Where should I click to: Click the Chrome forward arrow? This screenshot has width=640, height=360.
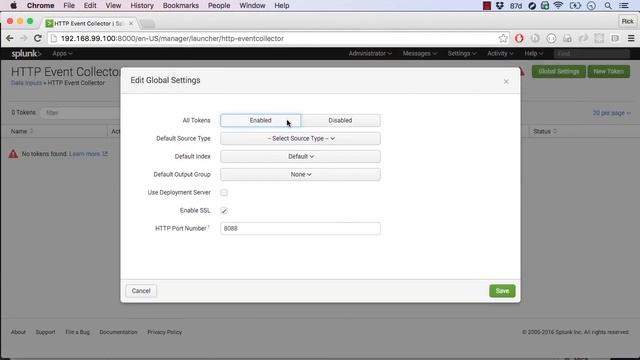coord(23,38)
